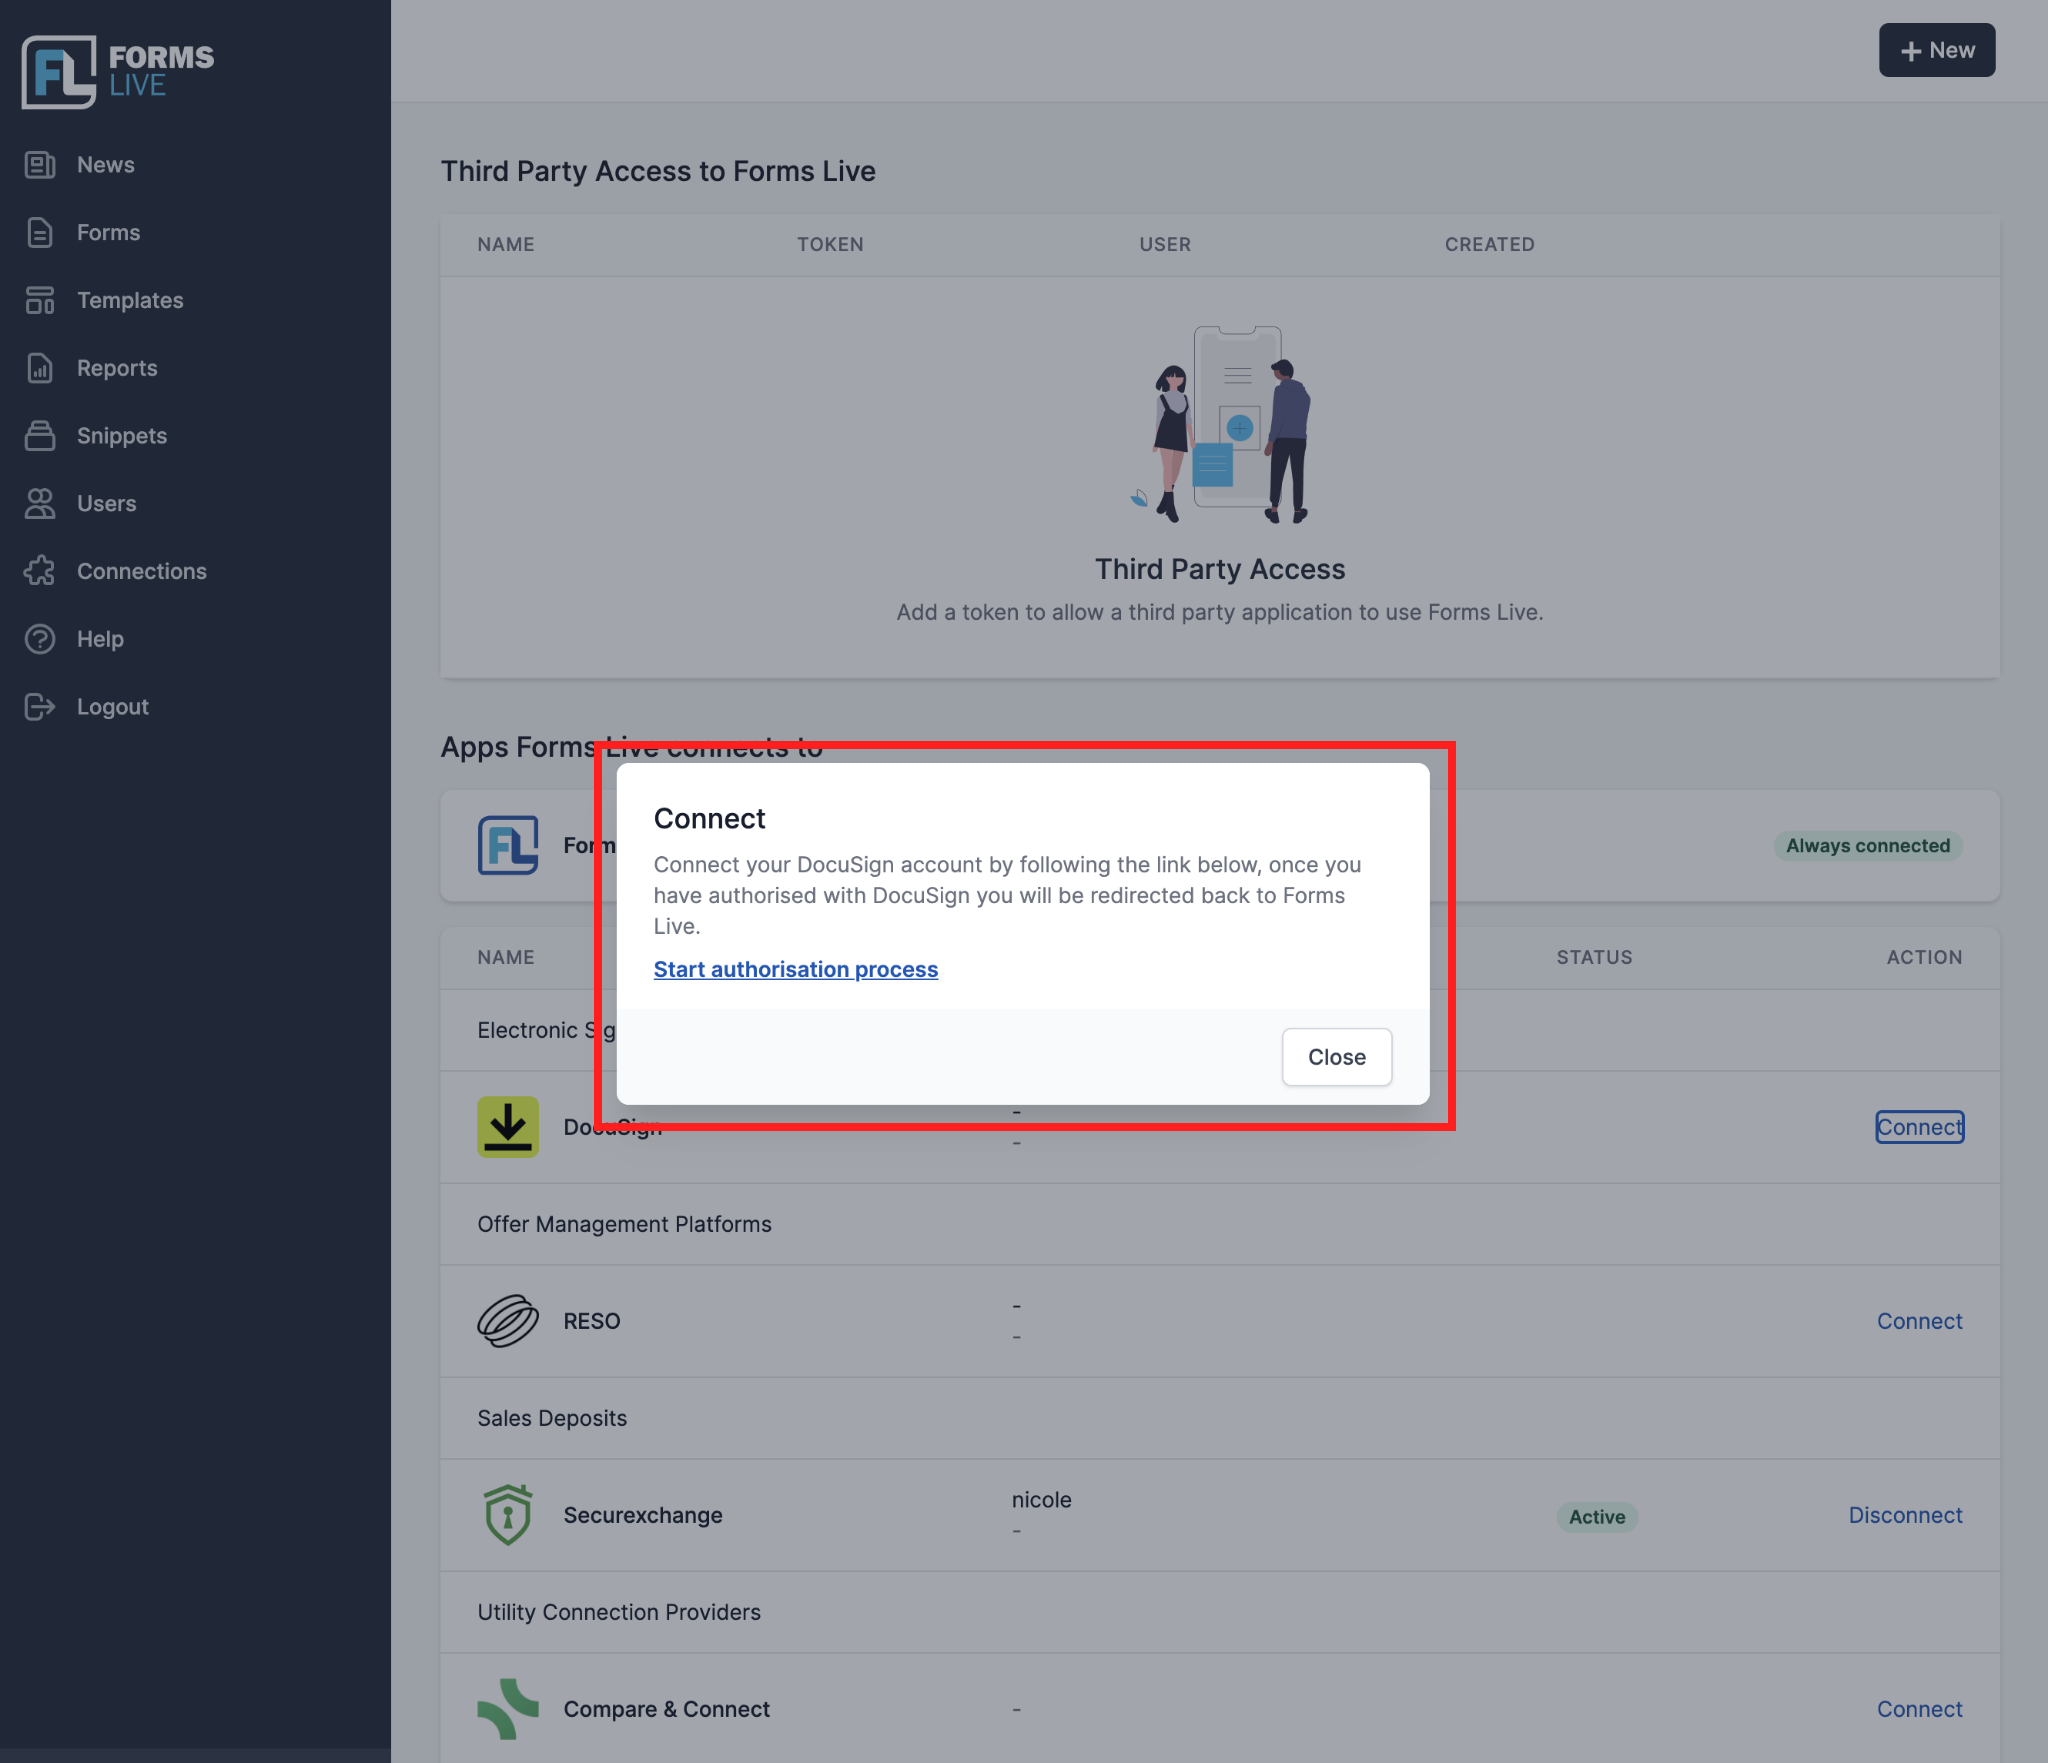The image size is (2048, 1763).
Task: Click Connect for Compare & Connect
Action: (1920, 1709)
